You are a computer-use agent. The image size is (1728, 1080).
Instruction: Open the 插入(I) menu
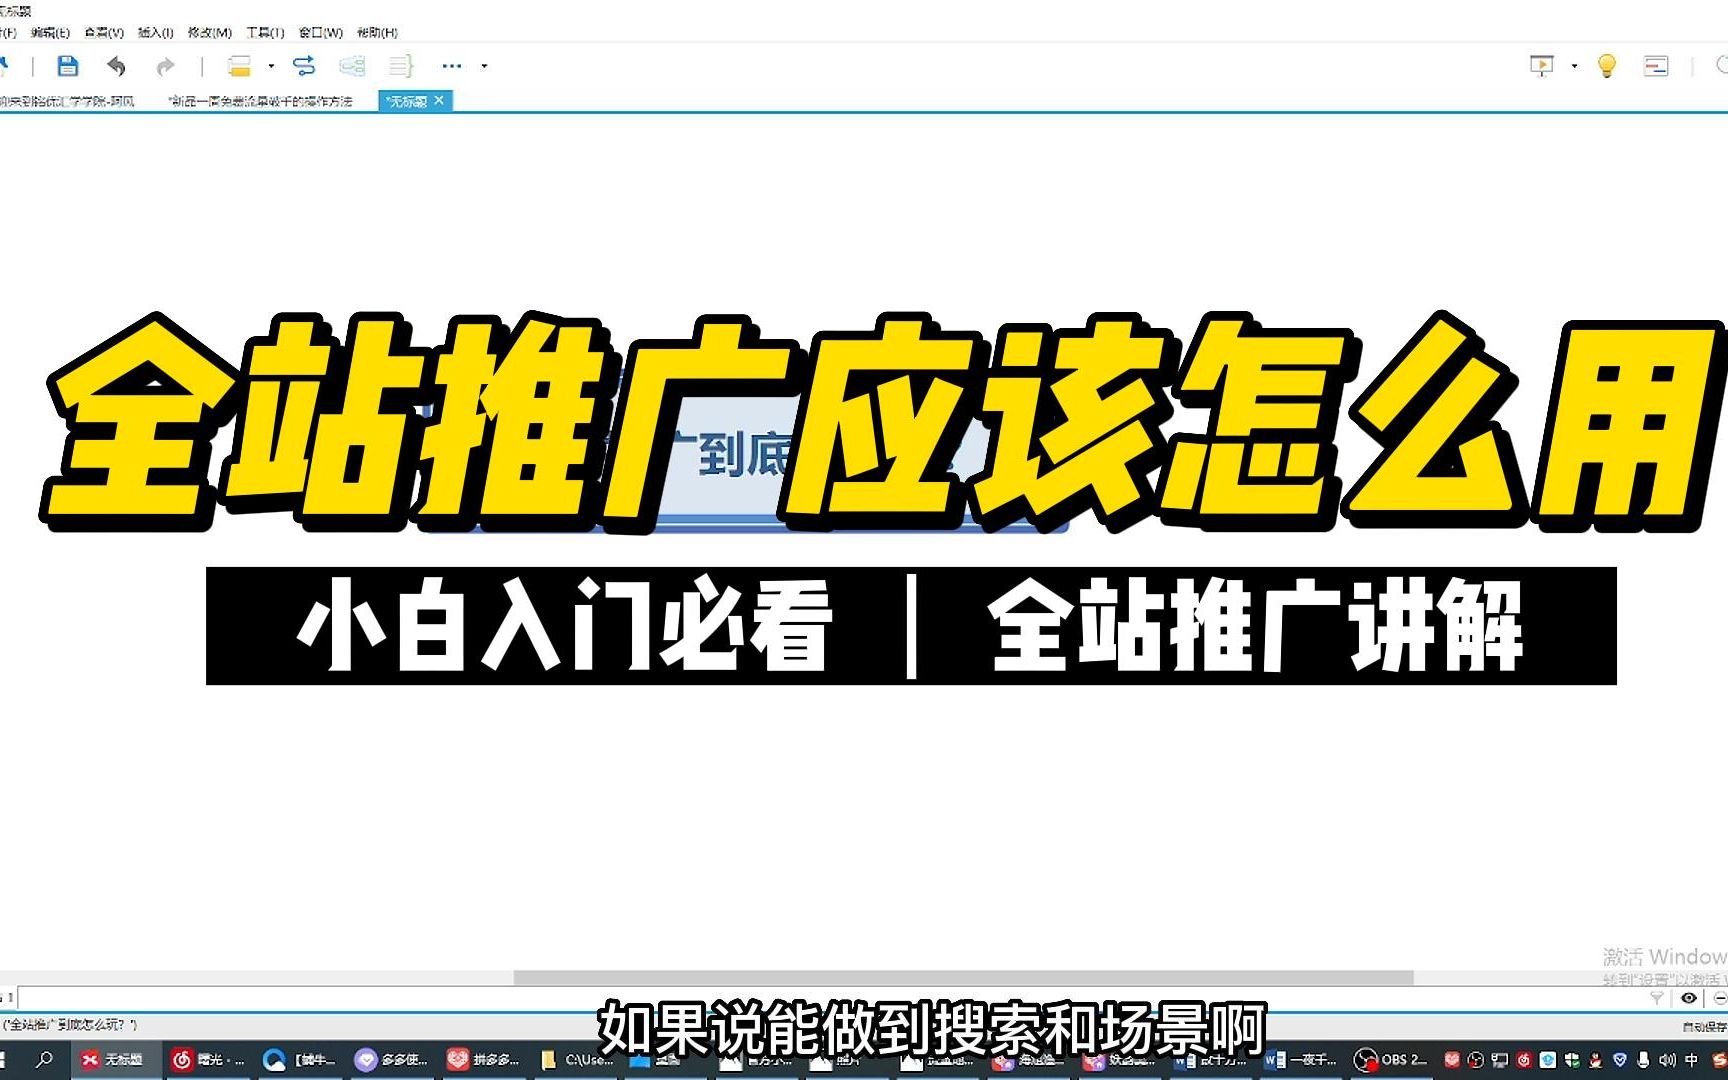coord(155,33)
